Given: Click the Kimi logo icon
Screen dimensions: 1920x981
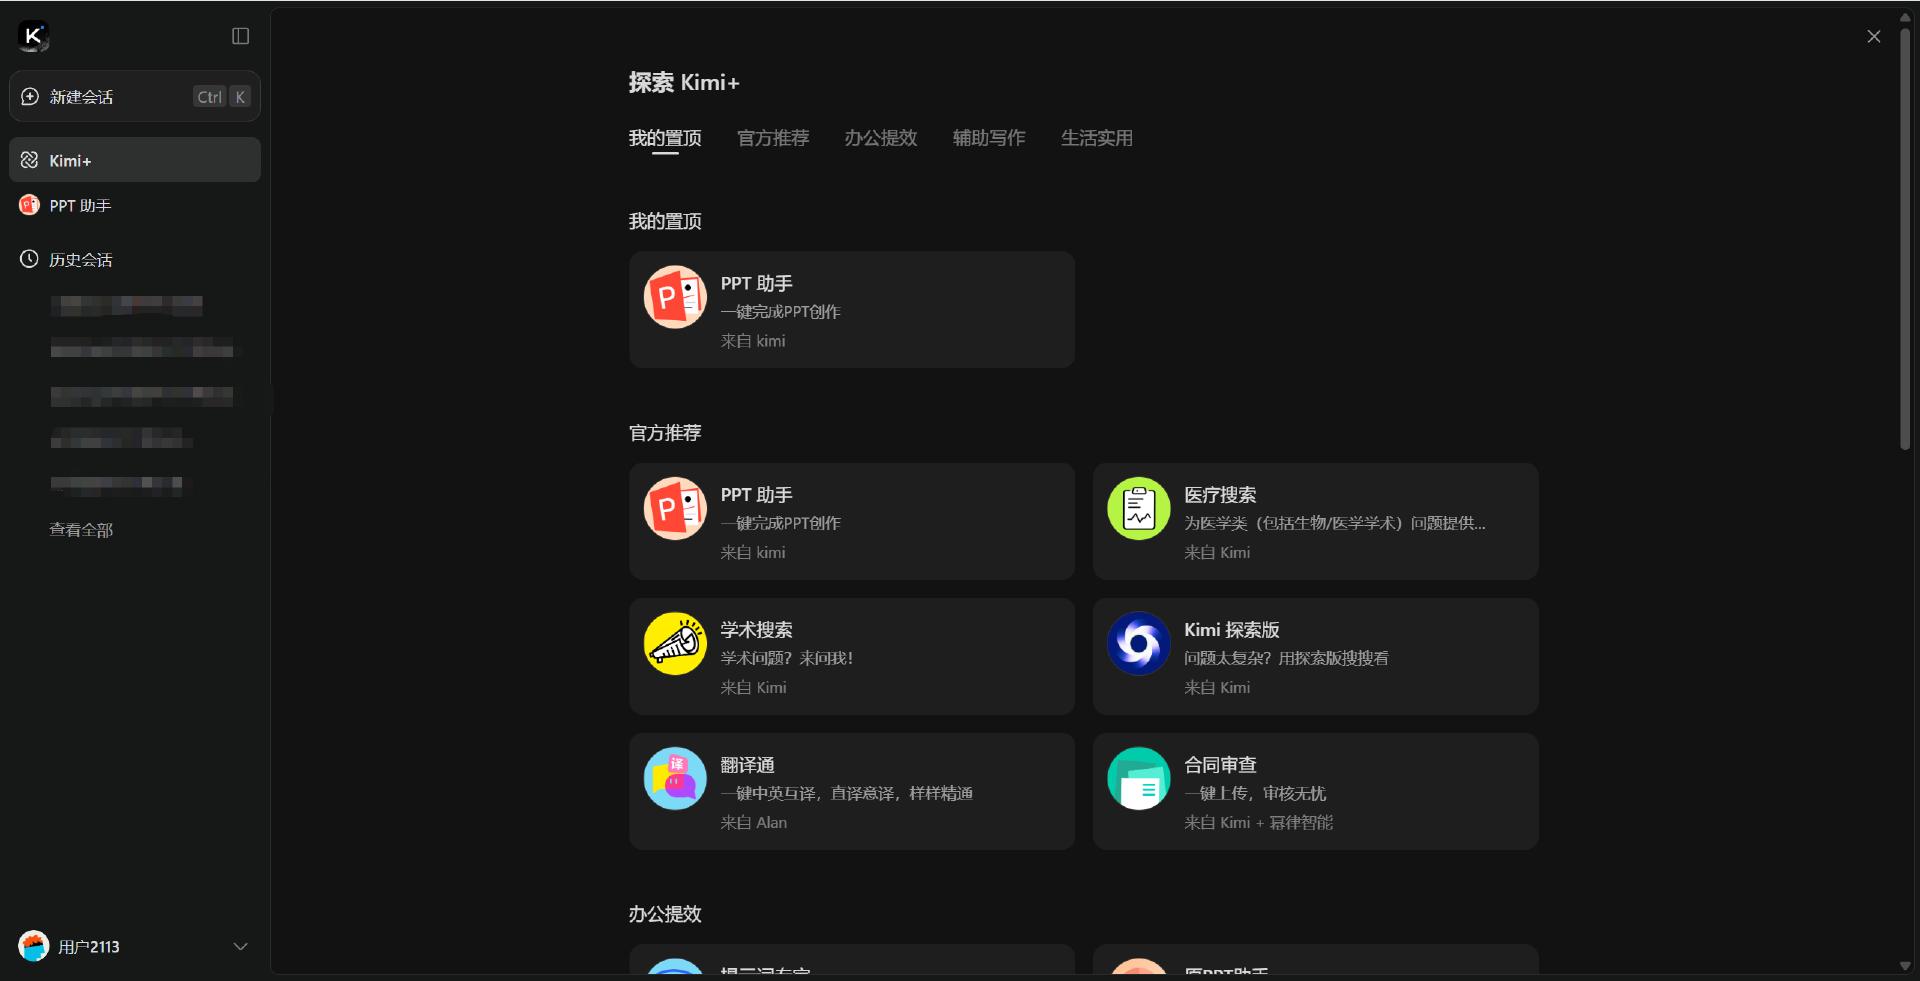Looking at the screenshot, I should coord(33,36).
